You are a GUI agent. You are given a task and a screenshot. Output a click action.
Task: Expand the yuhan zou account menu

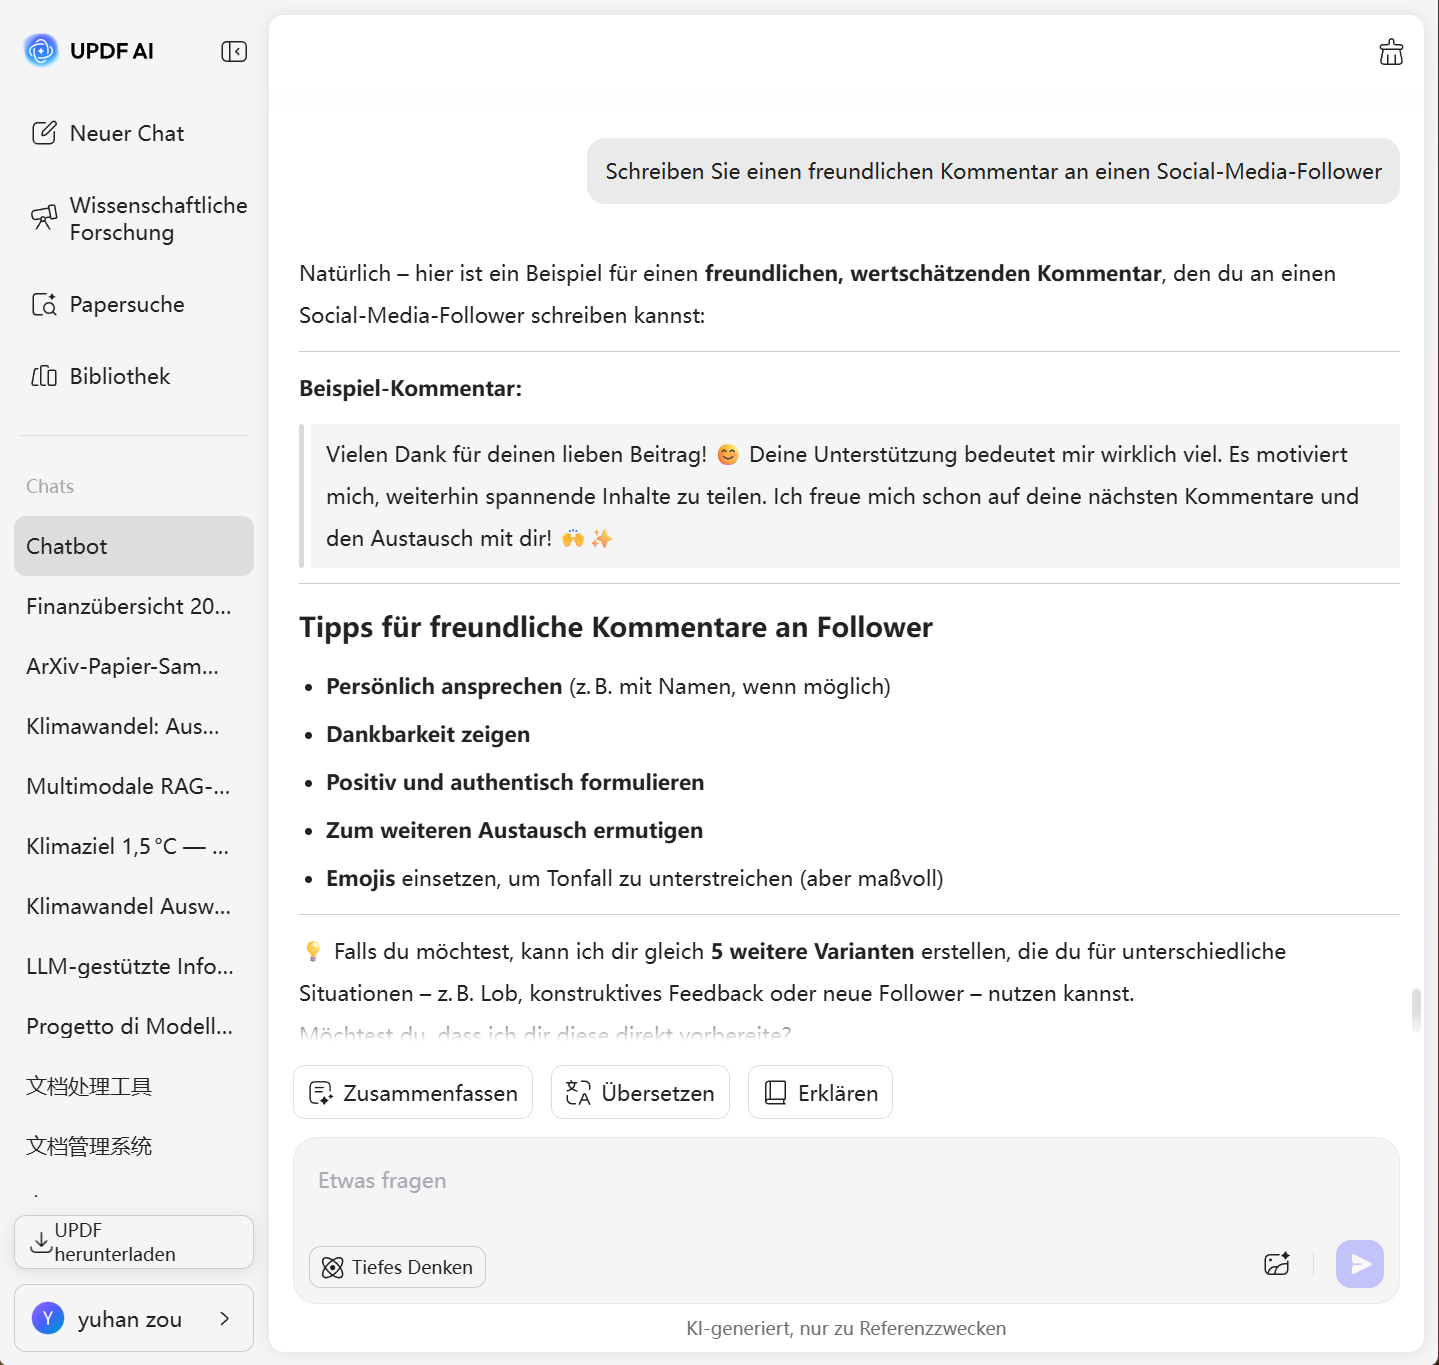click(133, 1318)
